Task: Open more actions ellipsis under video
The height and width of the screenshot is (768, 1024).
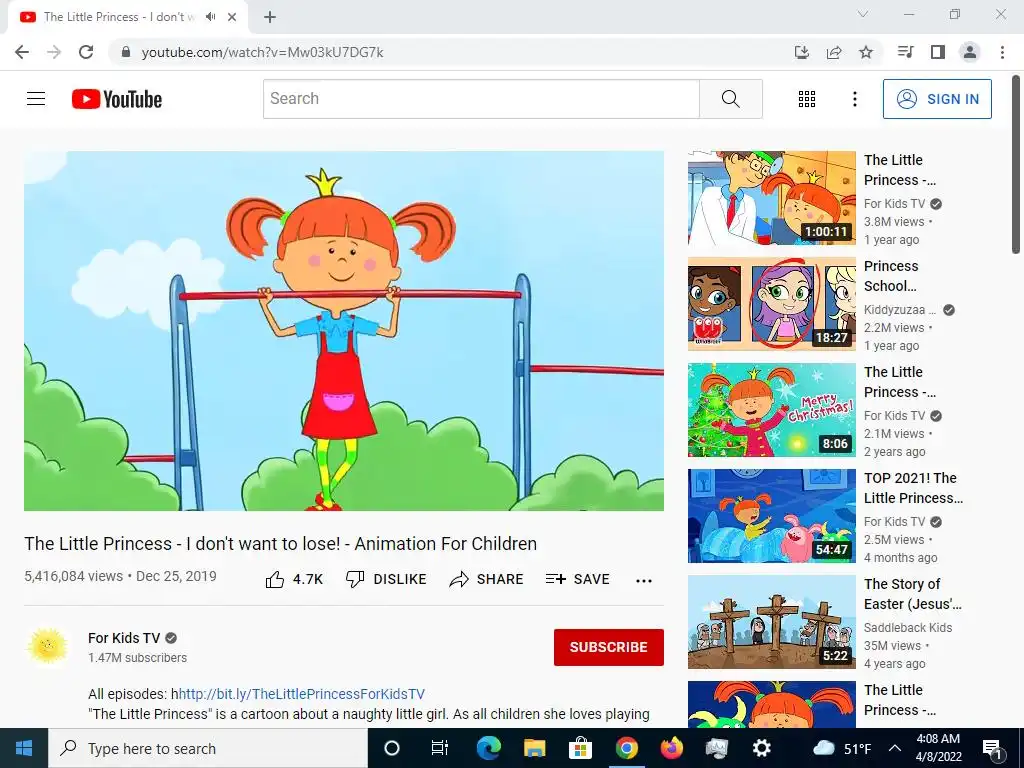Action: [x=644, y=581]
